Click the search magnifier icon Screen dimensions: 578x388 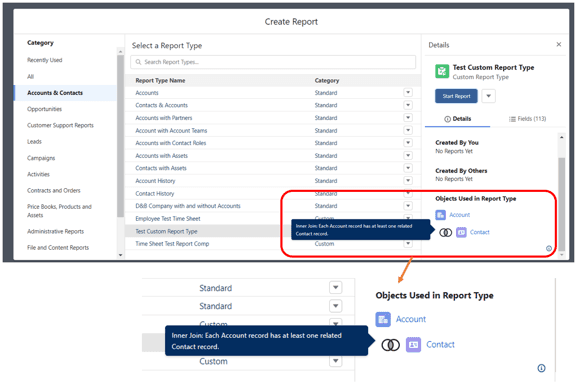coord(138,62)
